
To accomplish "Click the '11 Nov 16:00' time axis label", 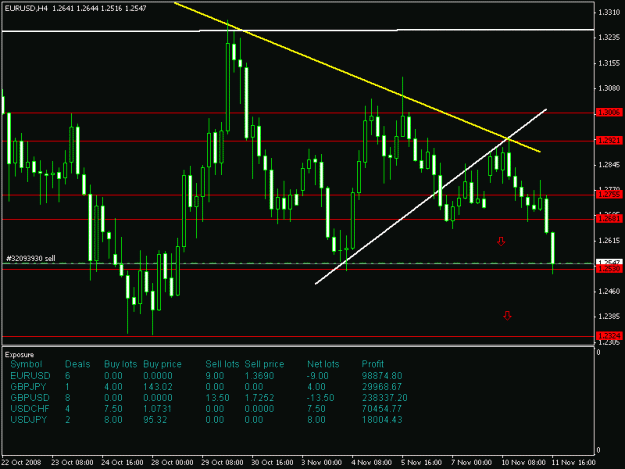I will (x=574, y=462).
